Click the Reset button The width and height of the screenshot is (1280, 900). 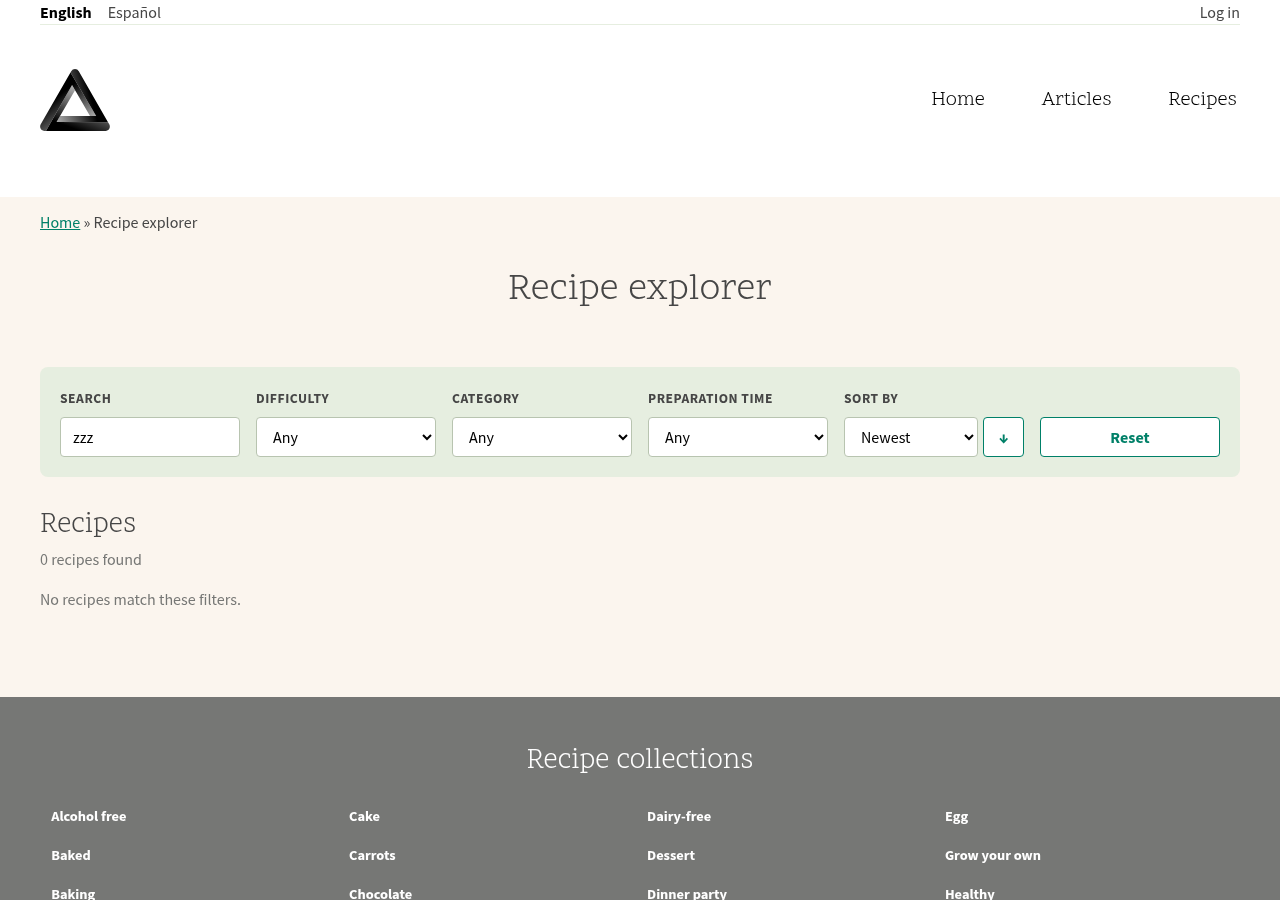pyautogui.click(x=1130, y=437)
